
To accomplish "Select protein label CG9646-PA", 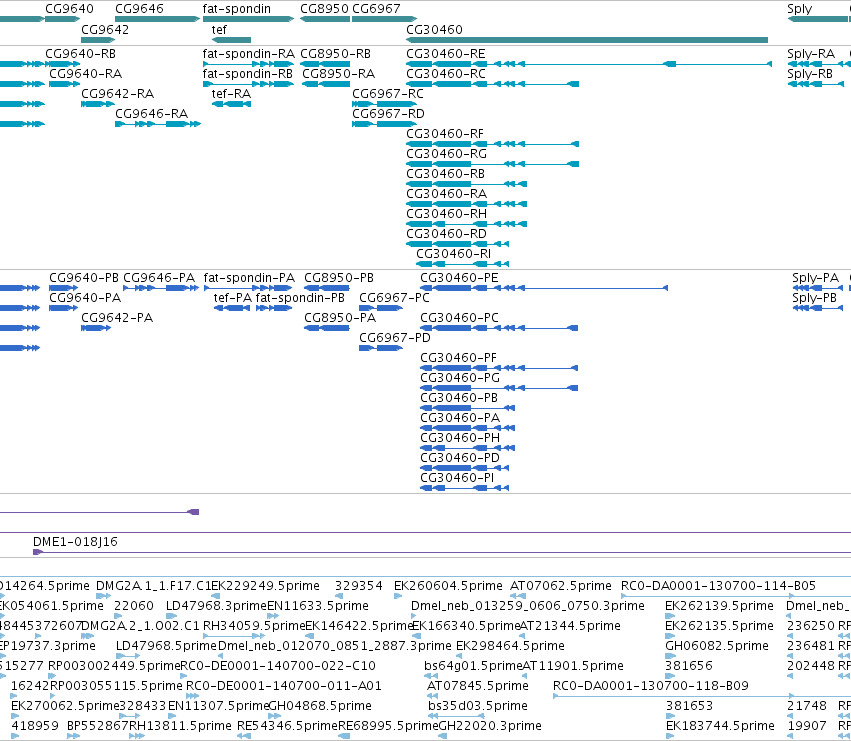I will coord(158,278).
